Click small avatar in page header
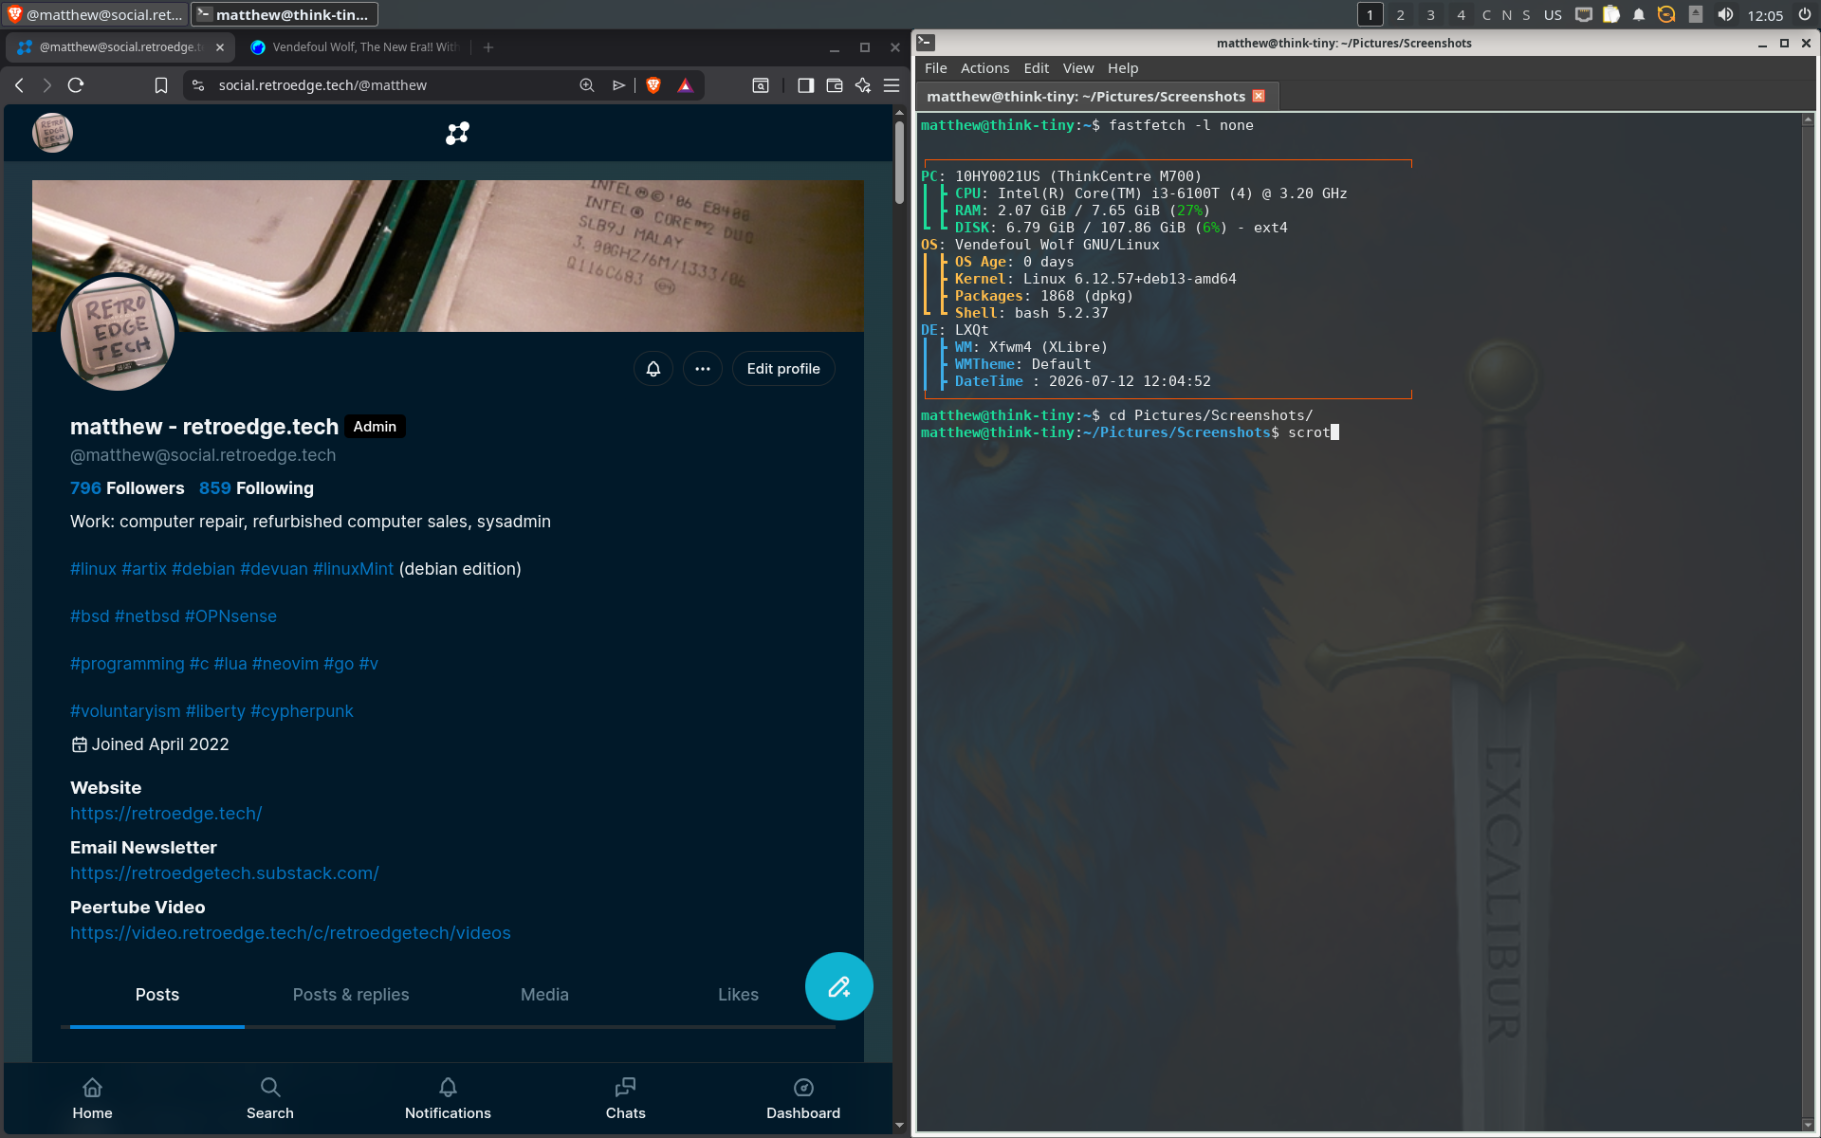The width and height of the screenshot is (1821, 1138). click(x=52, y=132)
